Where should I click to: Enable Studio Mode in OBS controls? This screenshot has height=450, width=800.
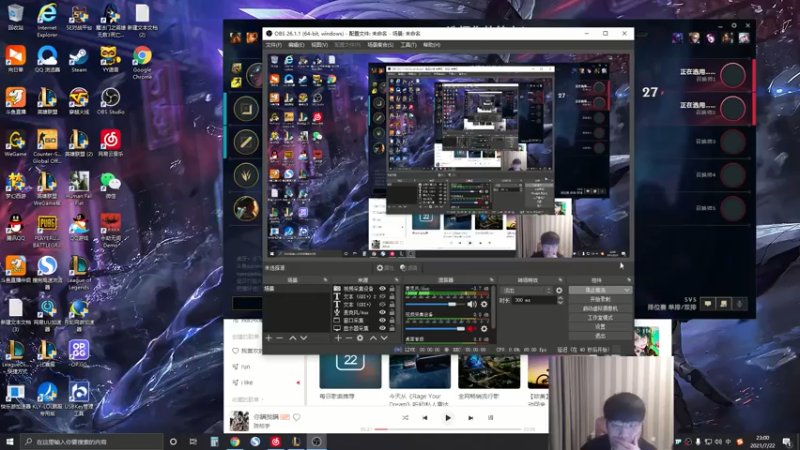(x=600, y=318)
